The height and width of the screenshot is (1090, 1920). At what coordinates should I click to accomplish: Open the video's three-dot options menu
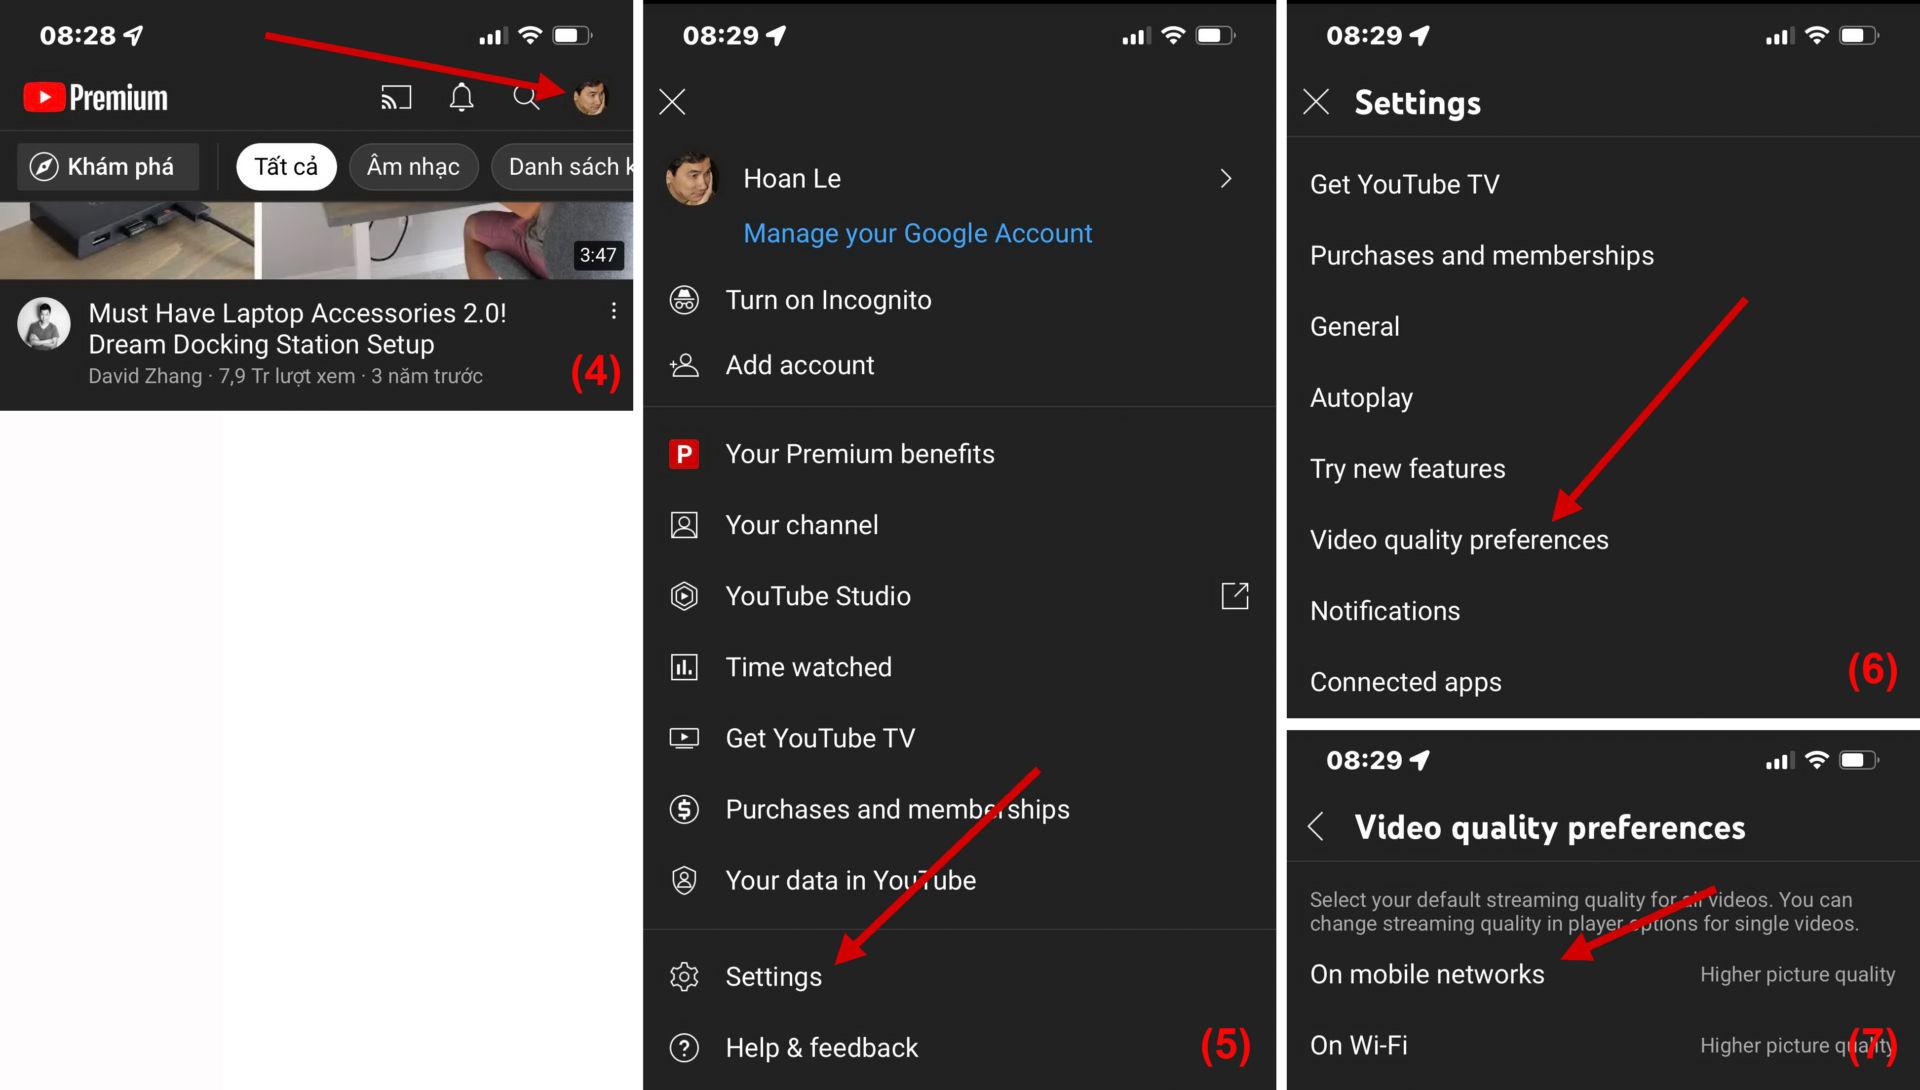(613, 311)
